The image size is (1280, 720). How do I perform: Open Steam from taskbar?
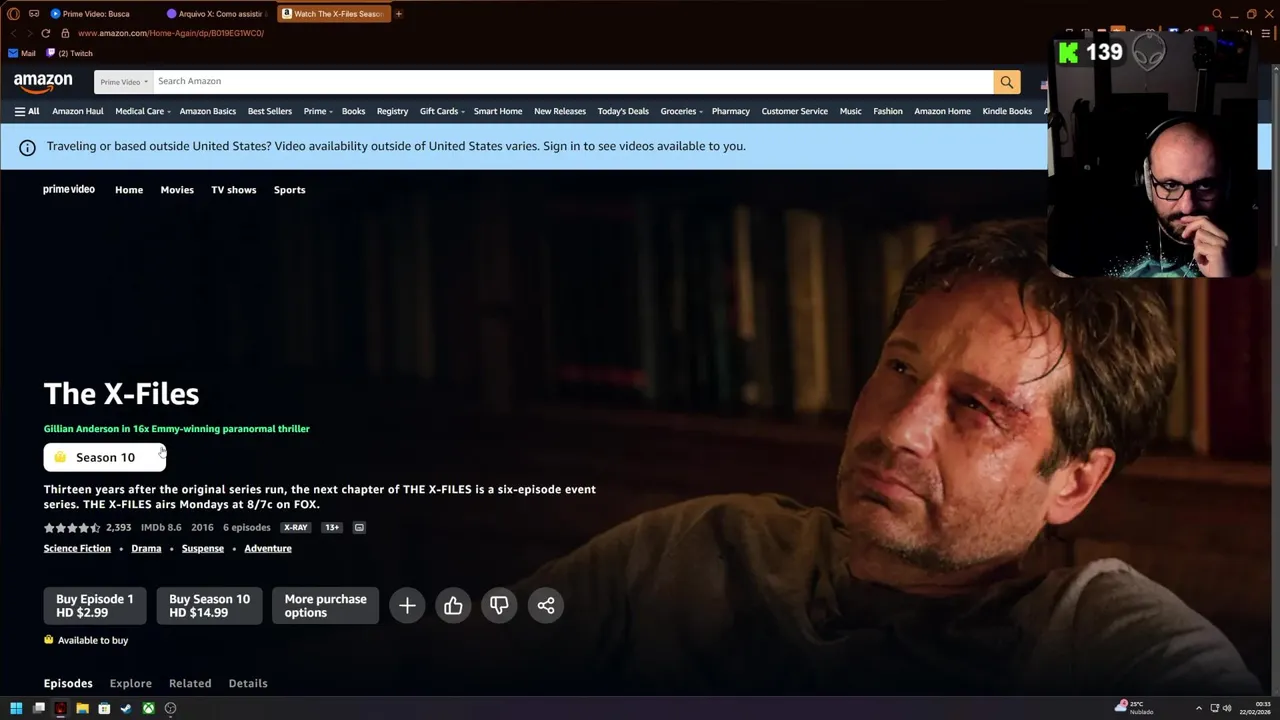click(x=126, y=708)
